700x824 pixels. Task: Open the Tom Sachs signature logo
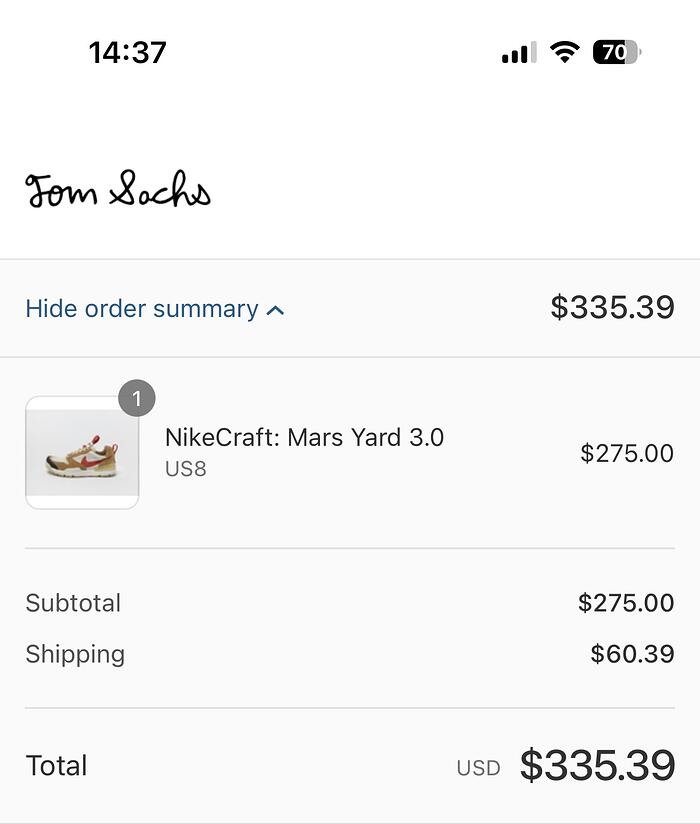point(118,189)
